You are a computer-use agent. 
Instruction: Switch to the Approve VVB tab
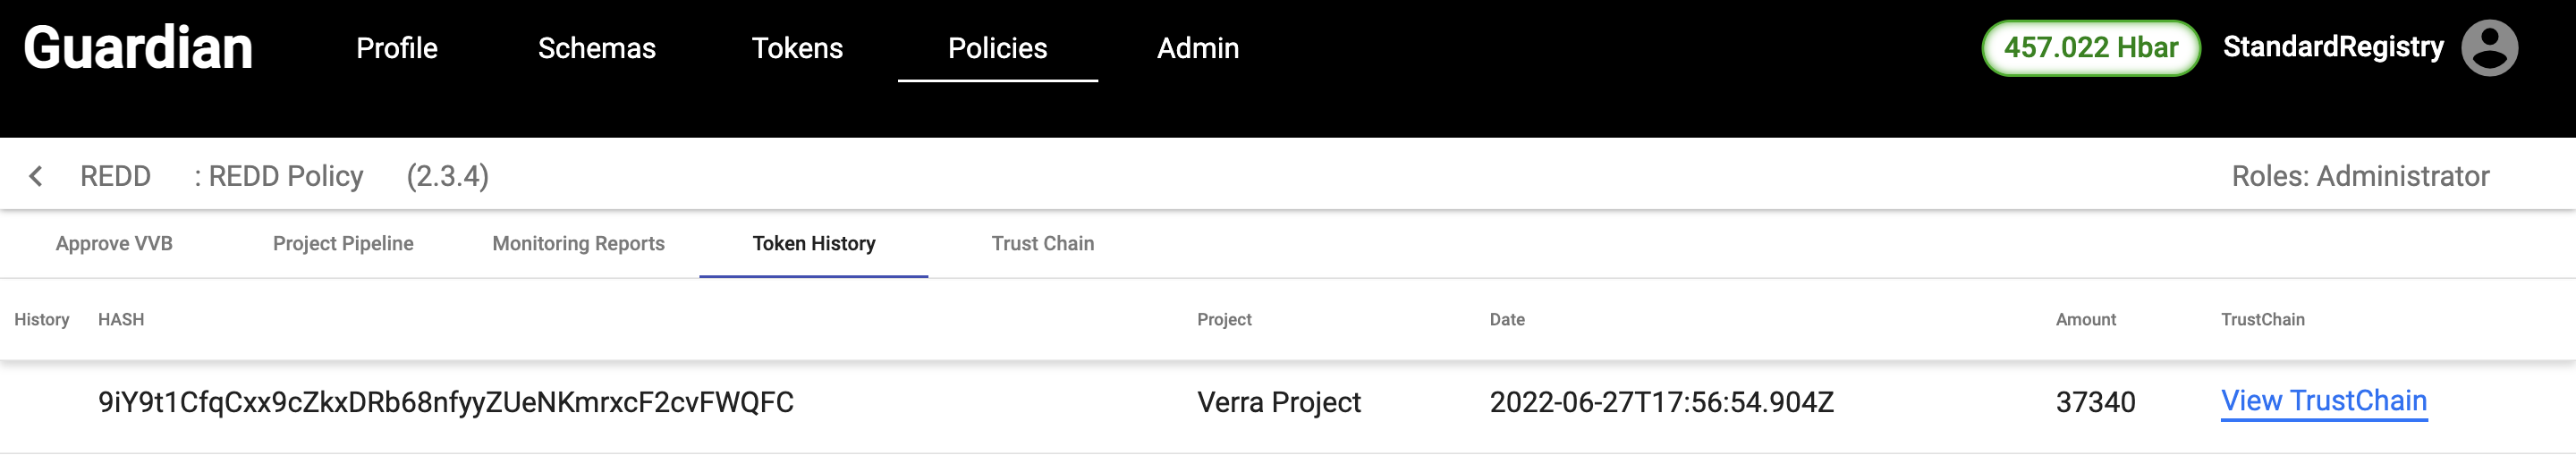(114, 243)
